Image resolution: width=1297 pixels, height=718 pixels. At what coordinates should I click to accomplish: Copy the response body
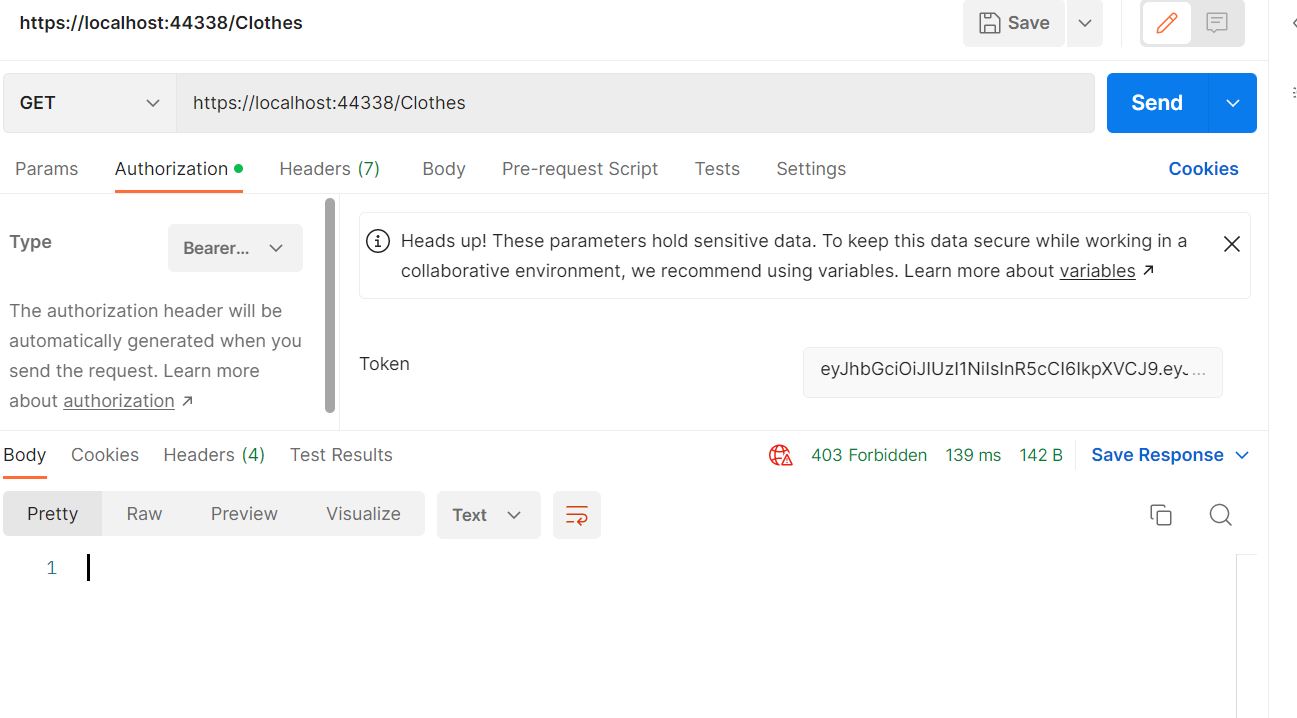[1161, 514]
